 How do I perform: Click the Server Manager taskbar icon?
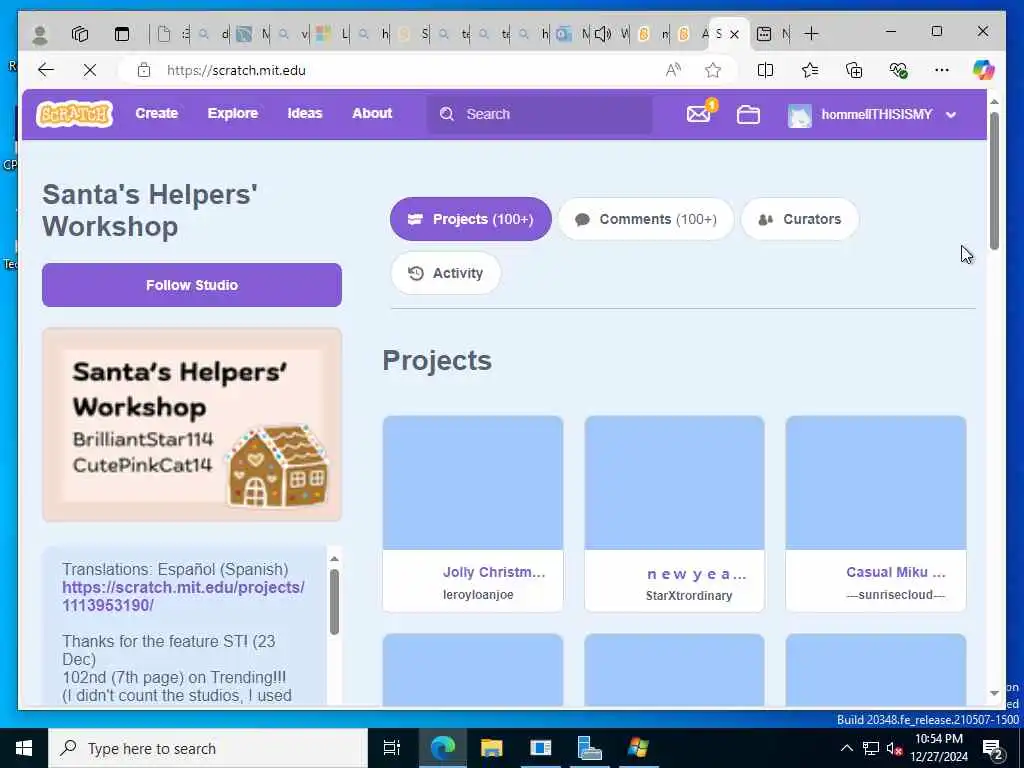pos(589,748)
